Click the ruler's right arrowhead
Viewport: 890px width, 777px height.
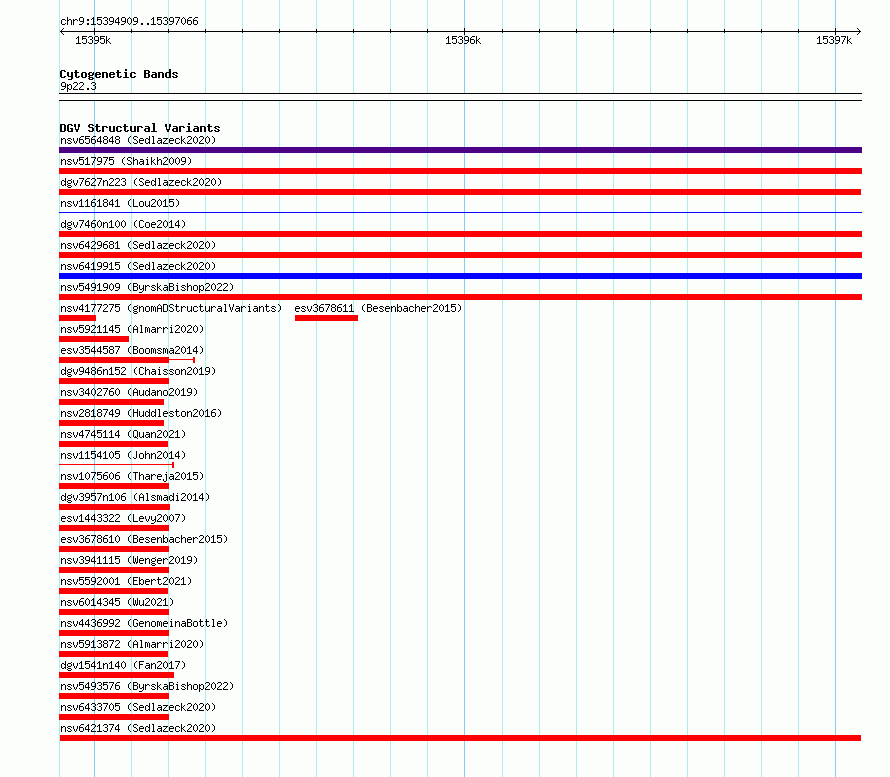859,31
